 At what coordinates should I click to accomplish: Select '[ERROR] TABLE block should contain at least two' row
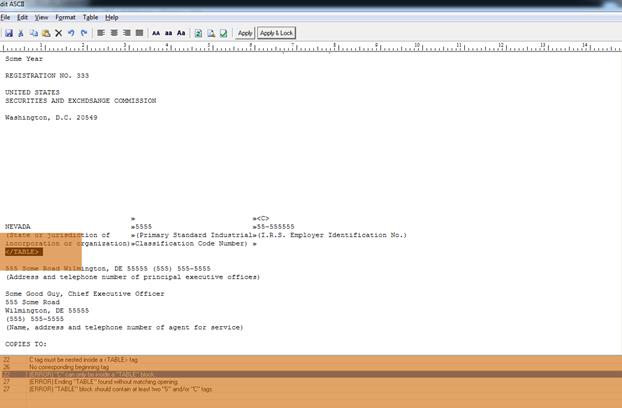click(311, 389)
